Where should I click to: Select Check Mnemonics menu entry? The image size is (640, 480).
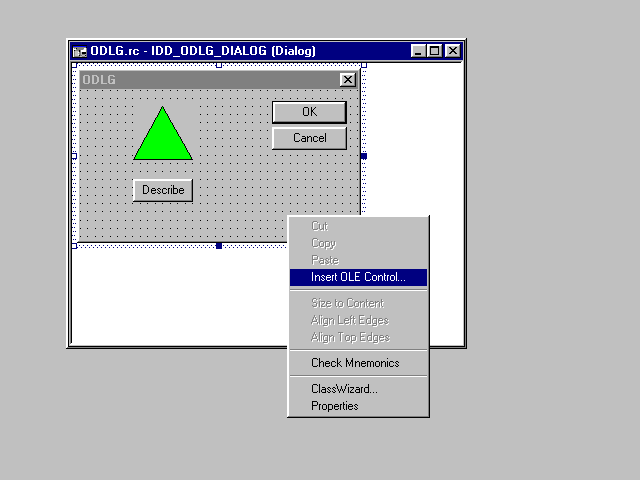(x=354, y=363)
